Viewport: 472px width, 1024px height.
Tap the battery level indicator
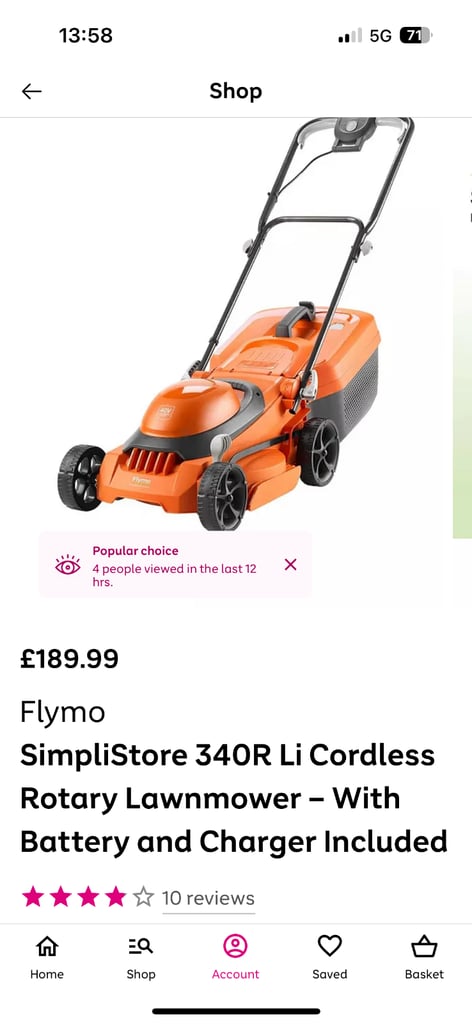pos(416,35)
